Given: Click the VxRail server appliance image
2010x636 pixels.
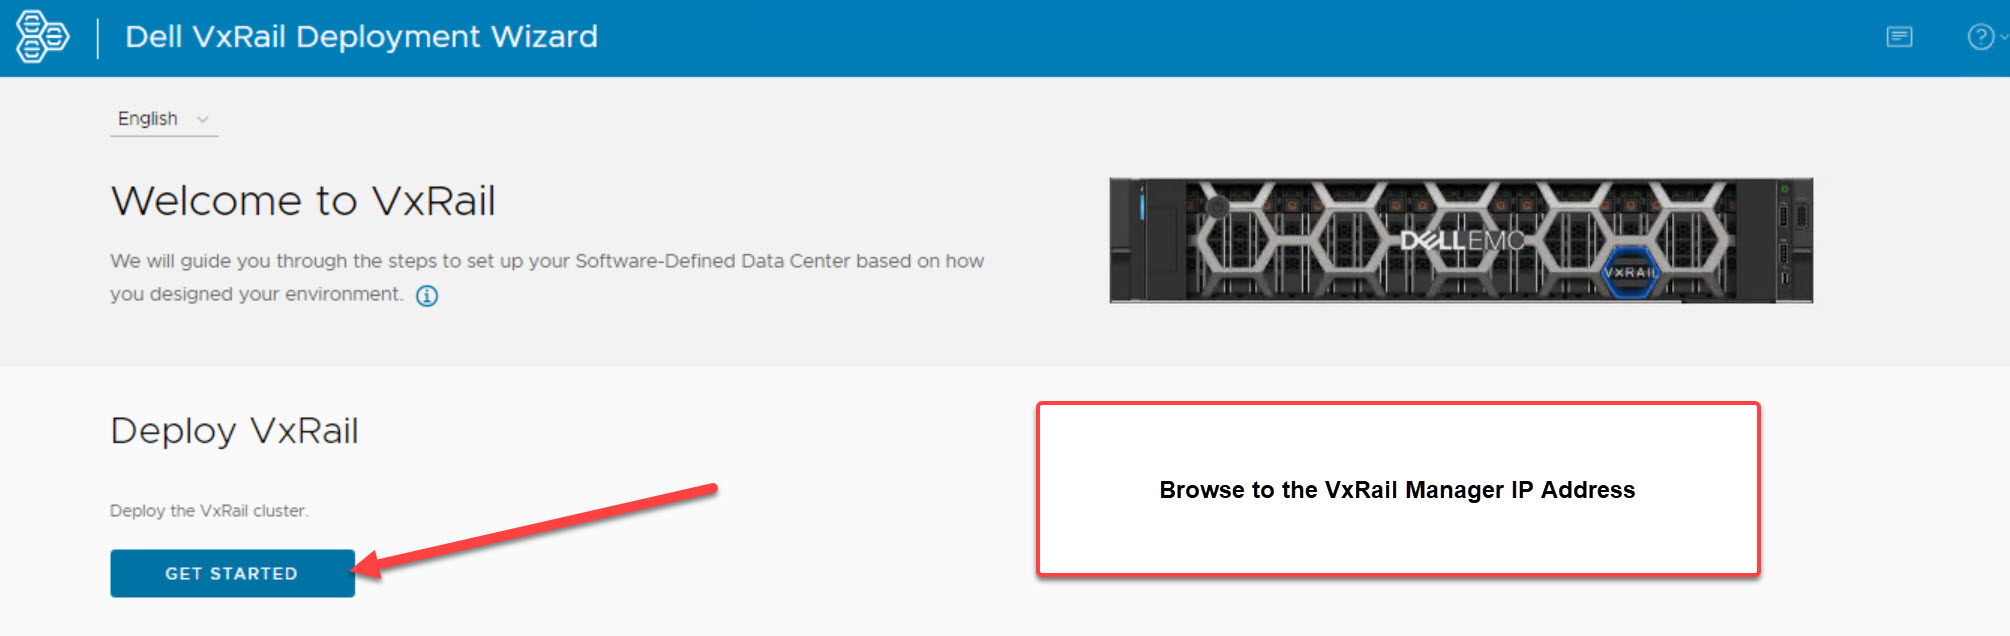Looking at the screenshot, I should click(1461, 240).
